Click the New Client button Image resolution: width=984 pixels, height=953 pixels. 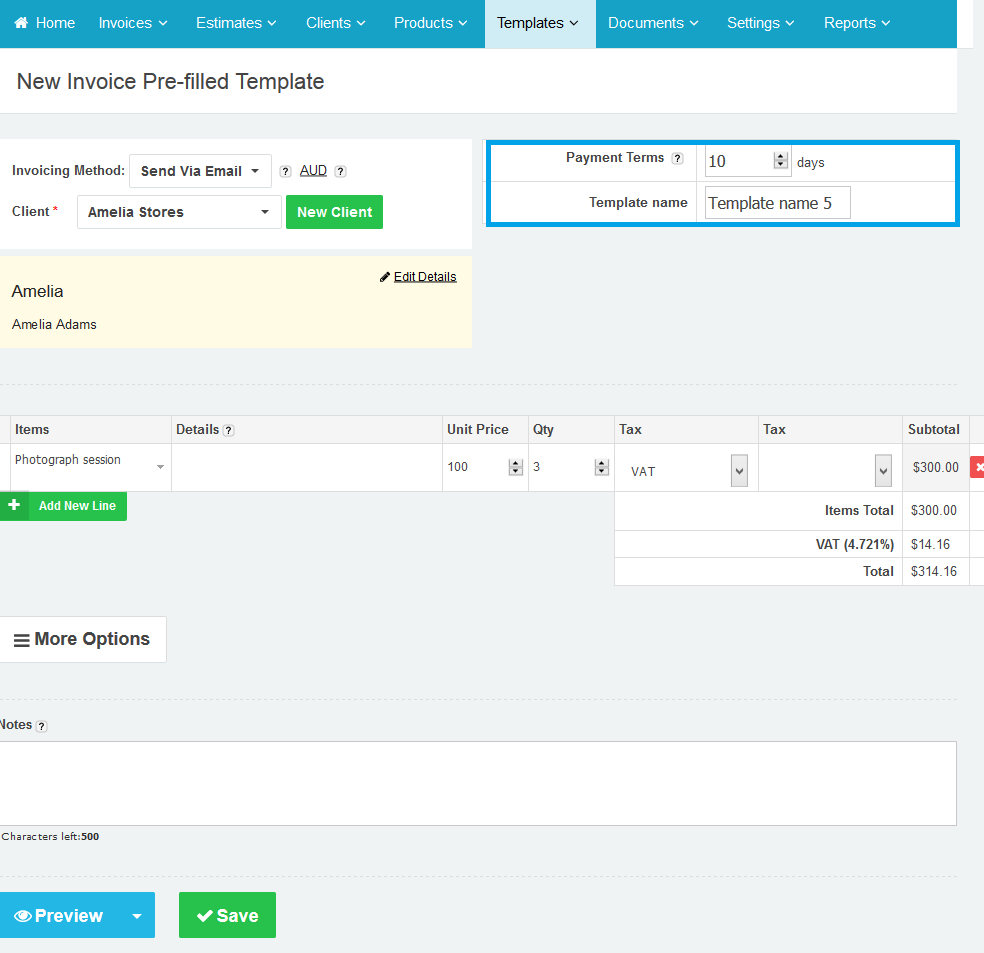click(334, 212)
